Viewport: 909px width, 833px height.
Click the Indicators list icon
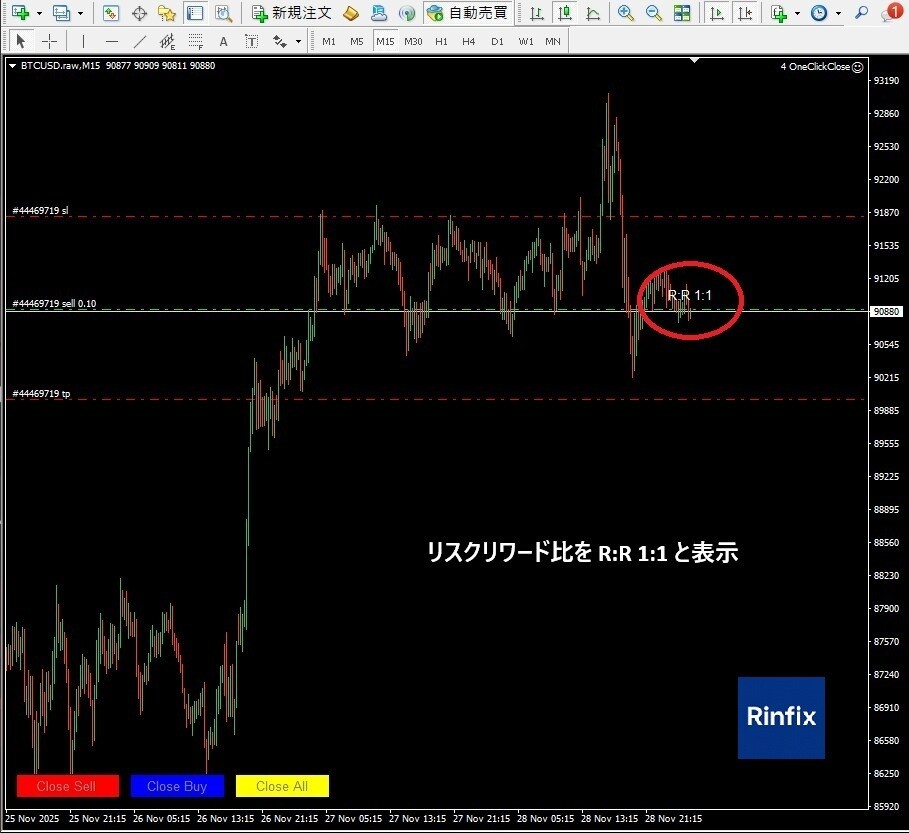779,13
